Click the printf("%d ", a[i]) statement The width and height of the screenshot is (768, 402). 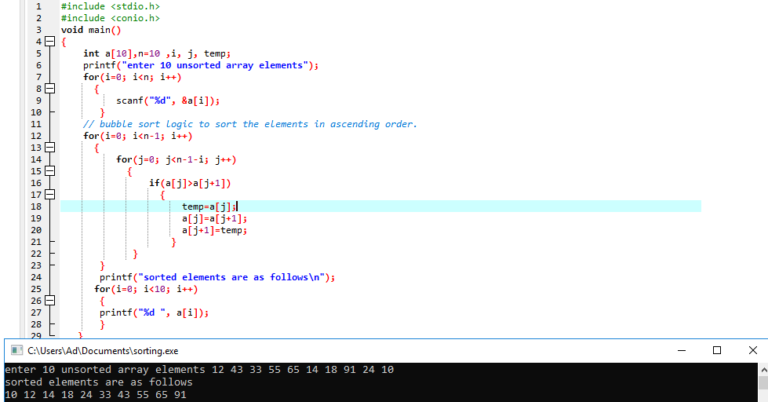[x=154, y=312]
